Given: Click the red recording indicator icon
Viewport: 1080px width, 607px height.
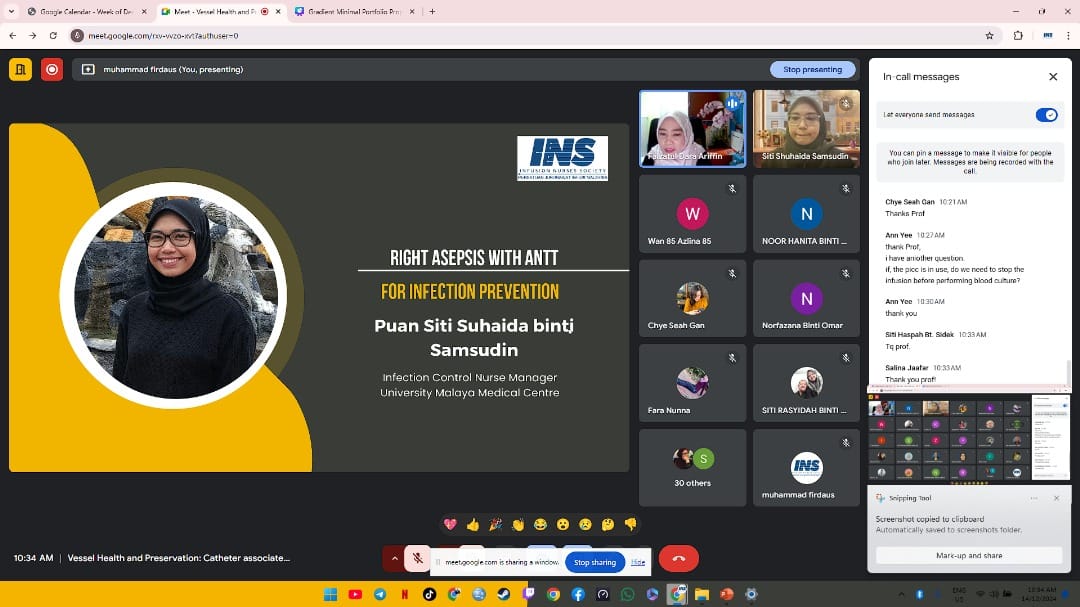Looking at the screenshot, I should [x=52, y=69].
